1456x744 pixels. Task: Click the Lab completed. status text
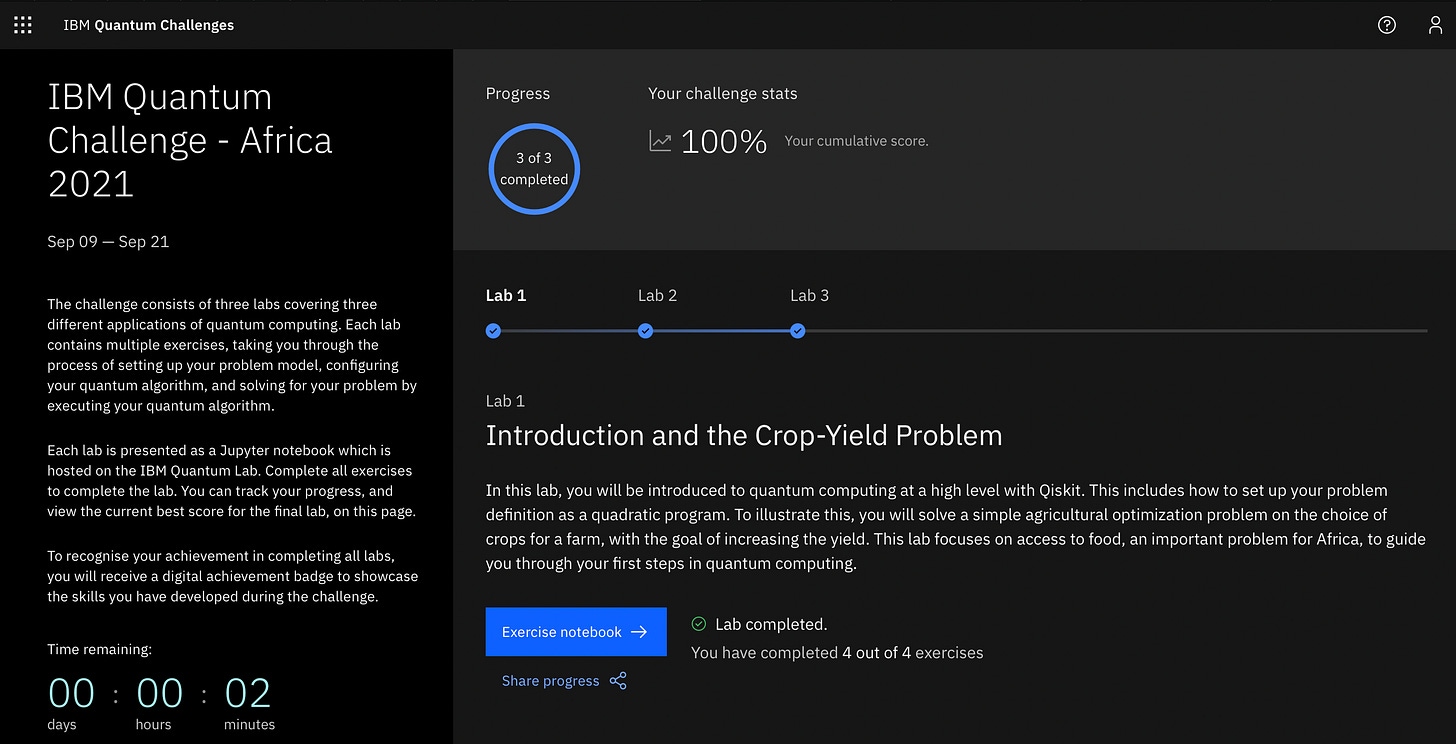771,624
